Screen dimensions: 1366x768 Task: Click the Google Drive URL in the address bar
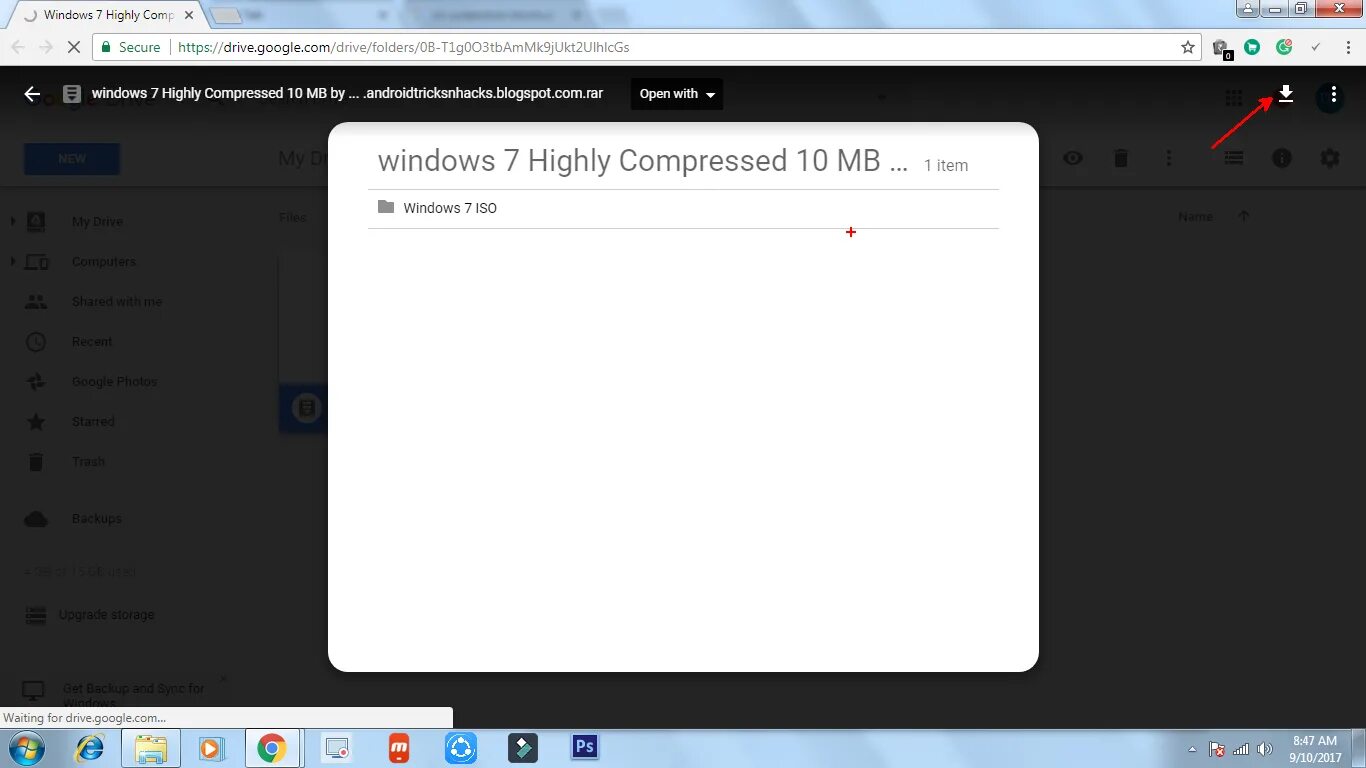[404, 47]
